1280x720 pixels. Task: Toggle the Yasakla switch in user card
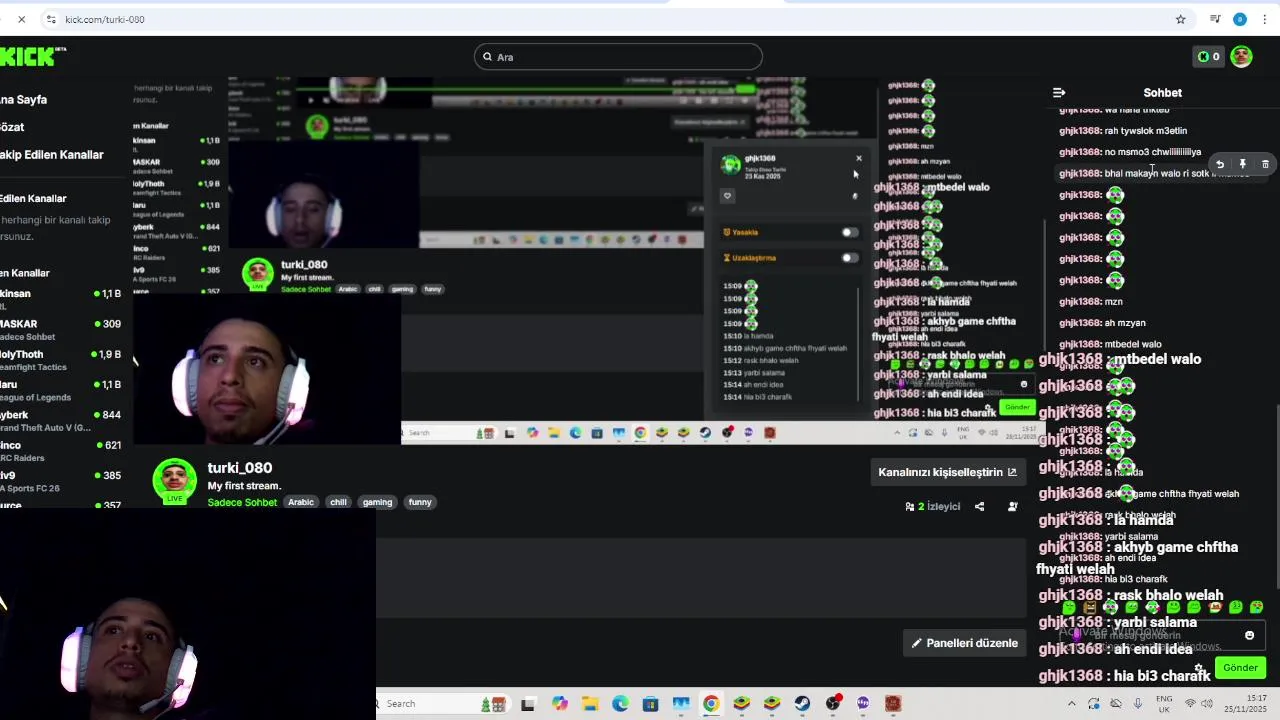tap(848, 232)
